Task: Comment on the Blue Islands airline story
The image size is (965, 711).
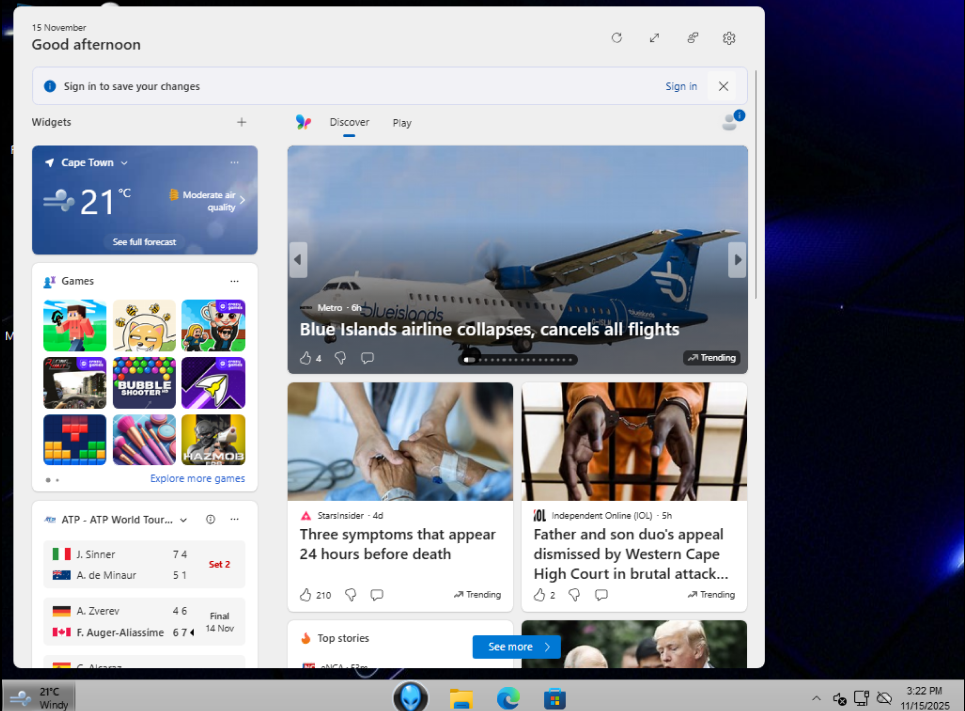Action: point(367,358)
